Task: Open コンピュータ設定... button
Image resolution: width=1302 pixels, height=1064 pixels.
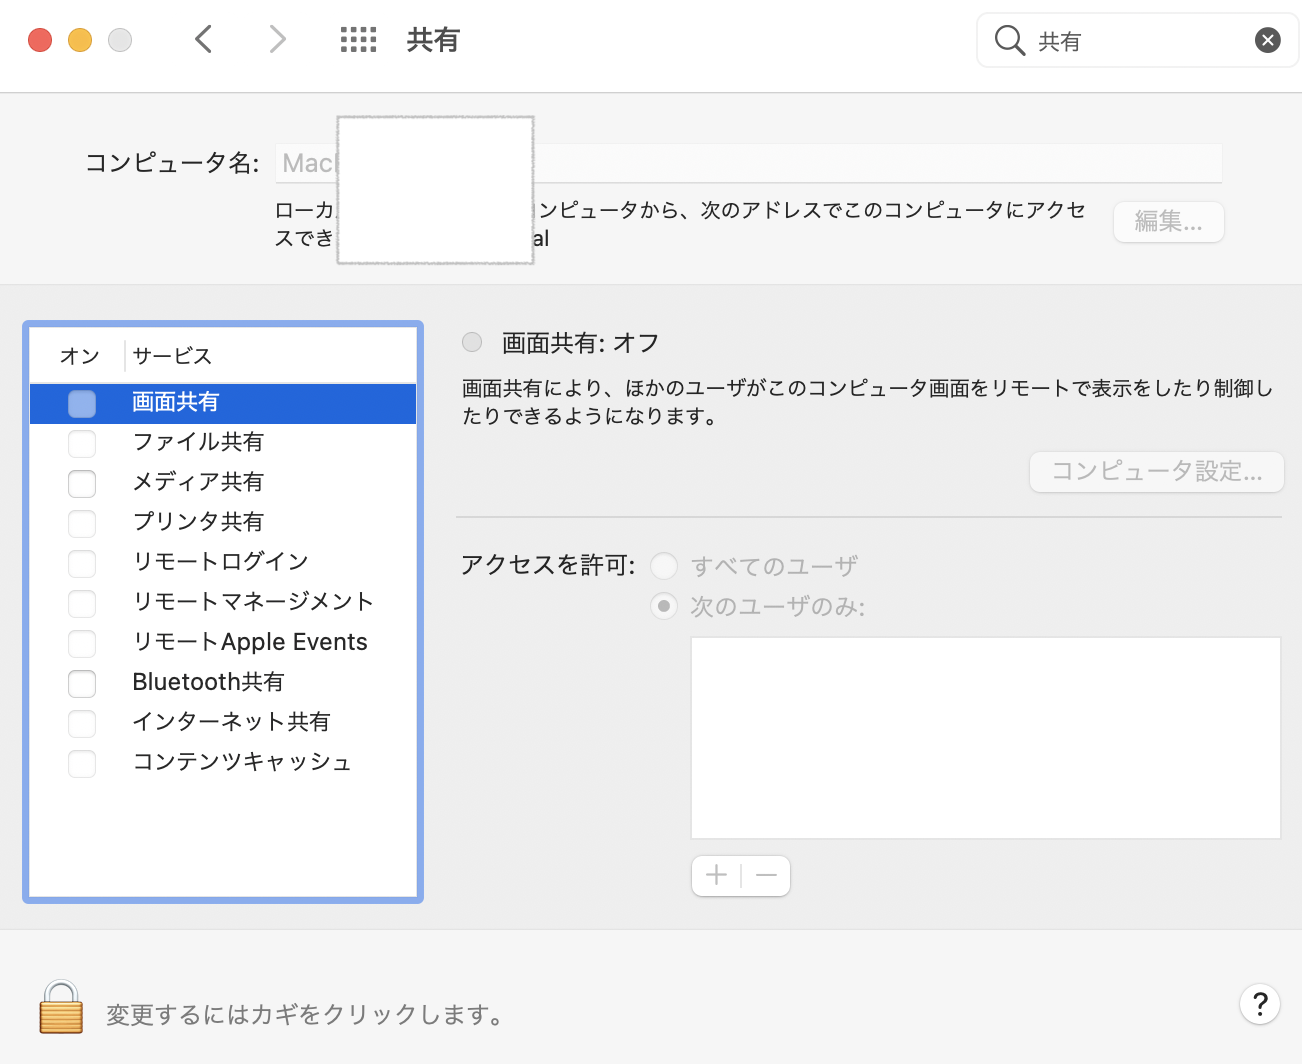Action: click(x=1156, y=472)
